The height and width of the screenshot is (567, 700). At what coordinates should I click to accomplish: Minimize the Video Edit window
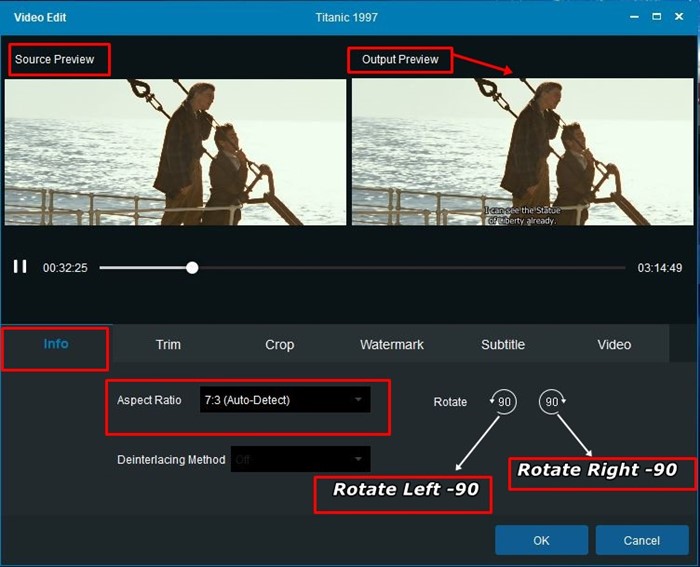[634, 17]
